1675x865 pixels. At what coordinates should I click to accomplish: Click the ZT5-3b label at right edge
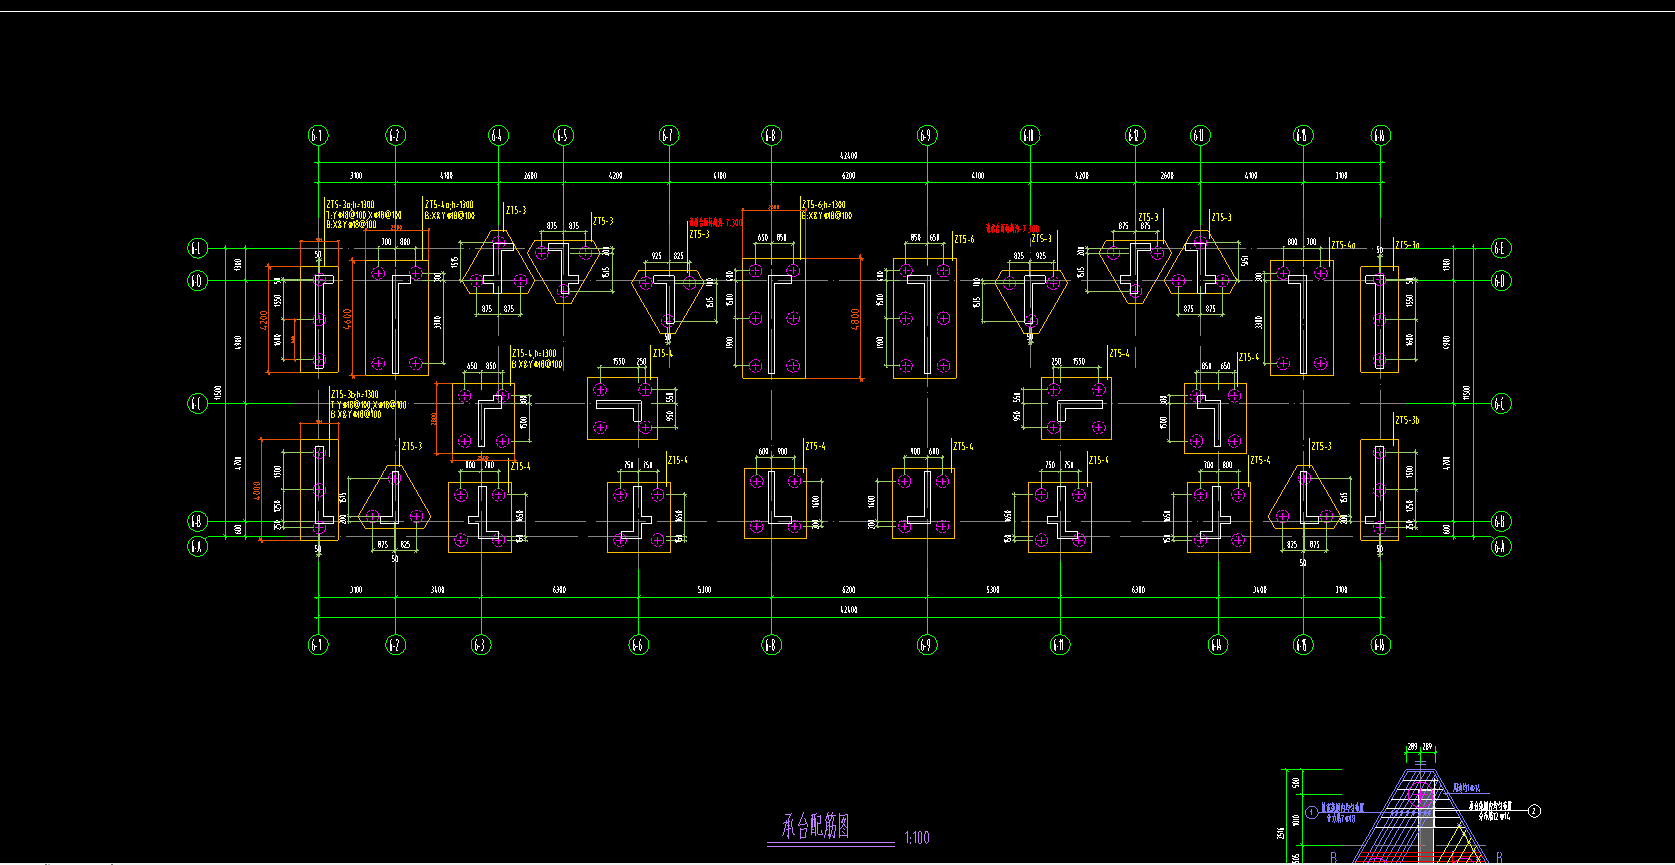coord(1407,421)
